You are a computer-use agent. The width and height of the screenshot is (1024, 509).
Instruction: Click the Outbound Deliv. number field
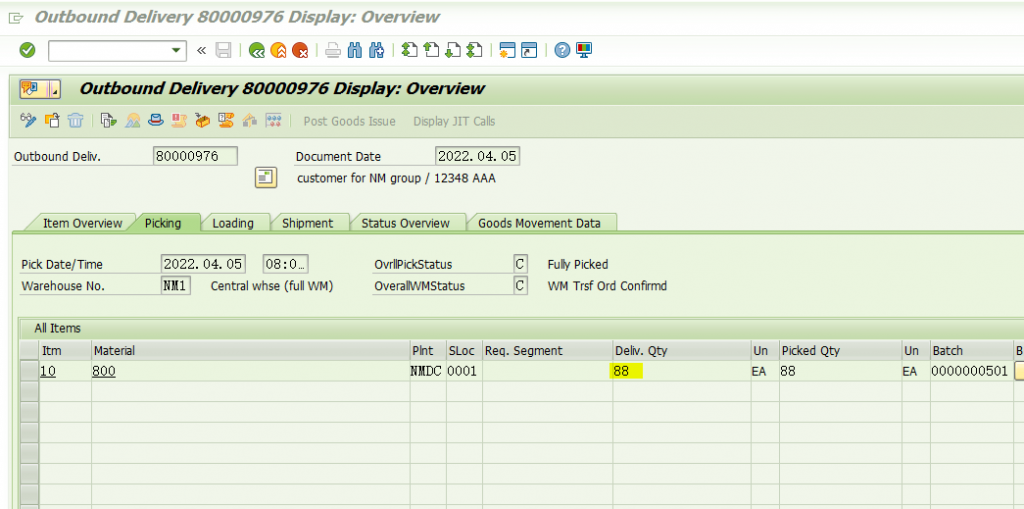(195, 156)
